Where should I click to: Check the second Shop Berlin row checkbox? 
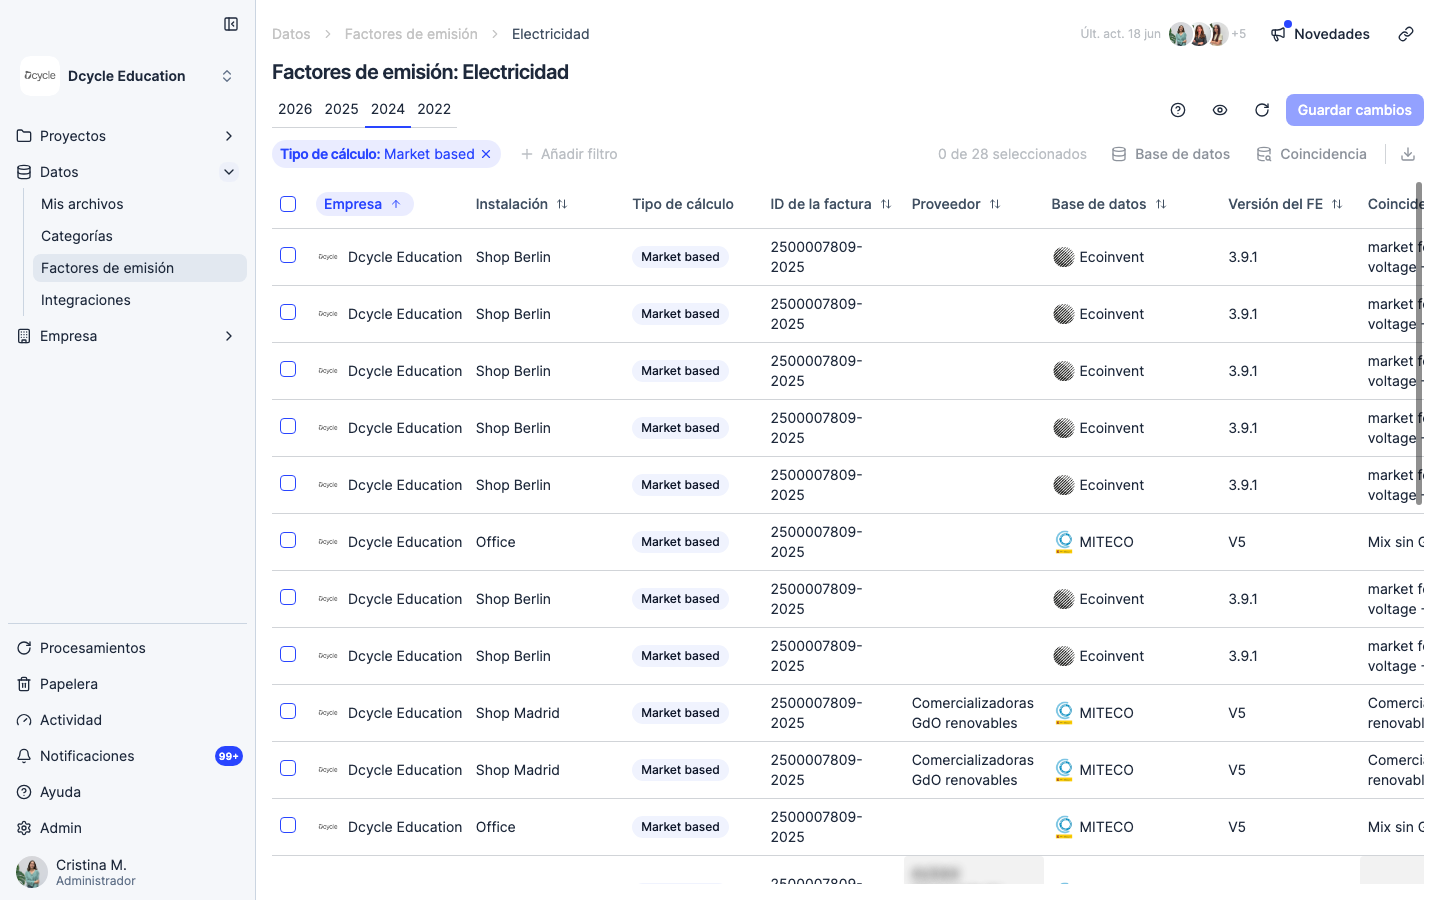pos(288,312)
